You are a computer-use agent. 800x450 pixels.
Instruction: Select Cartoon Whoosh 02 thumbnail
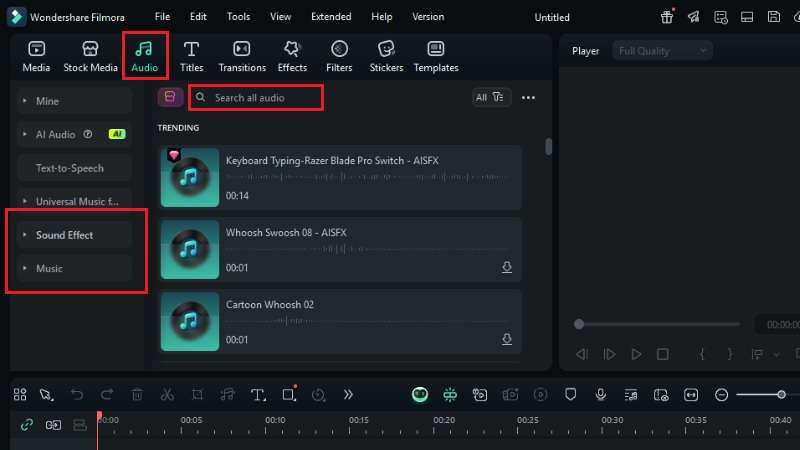(x=190, y=321)
